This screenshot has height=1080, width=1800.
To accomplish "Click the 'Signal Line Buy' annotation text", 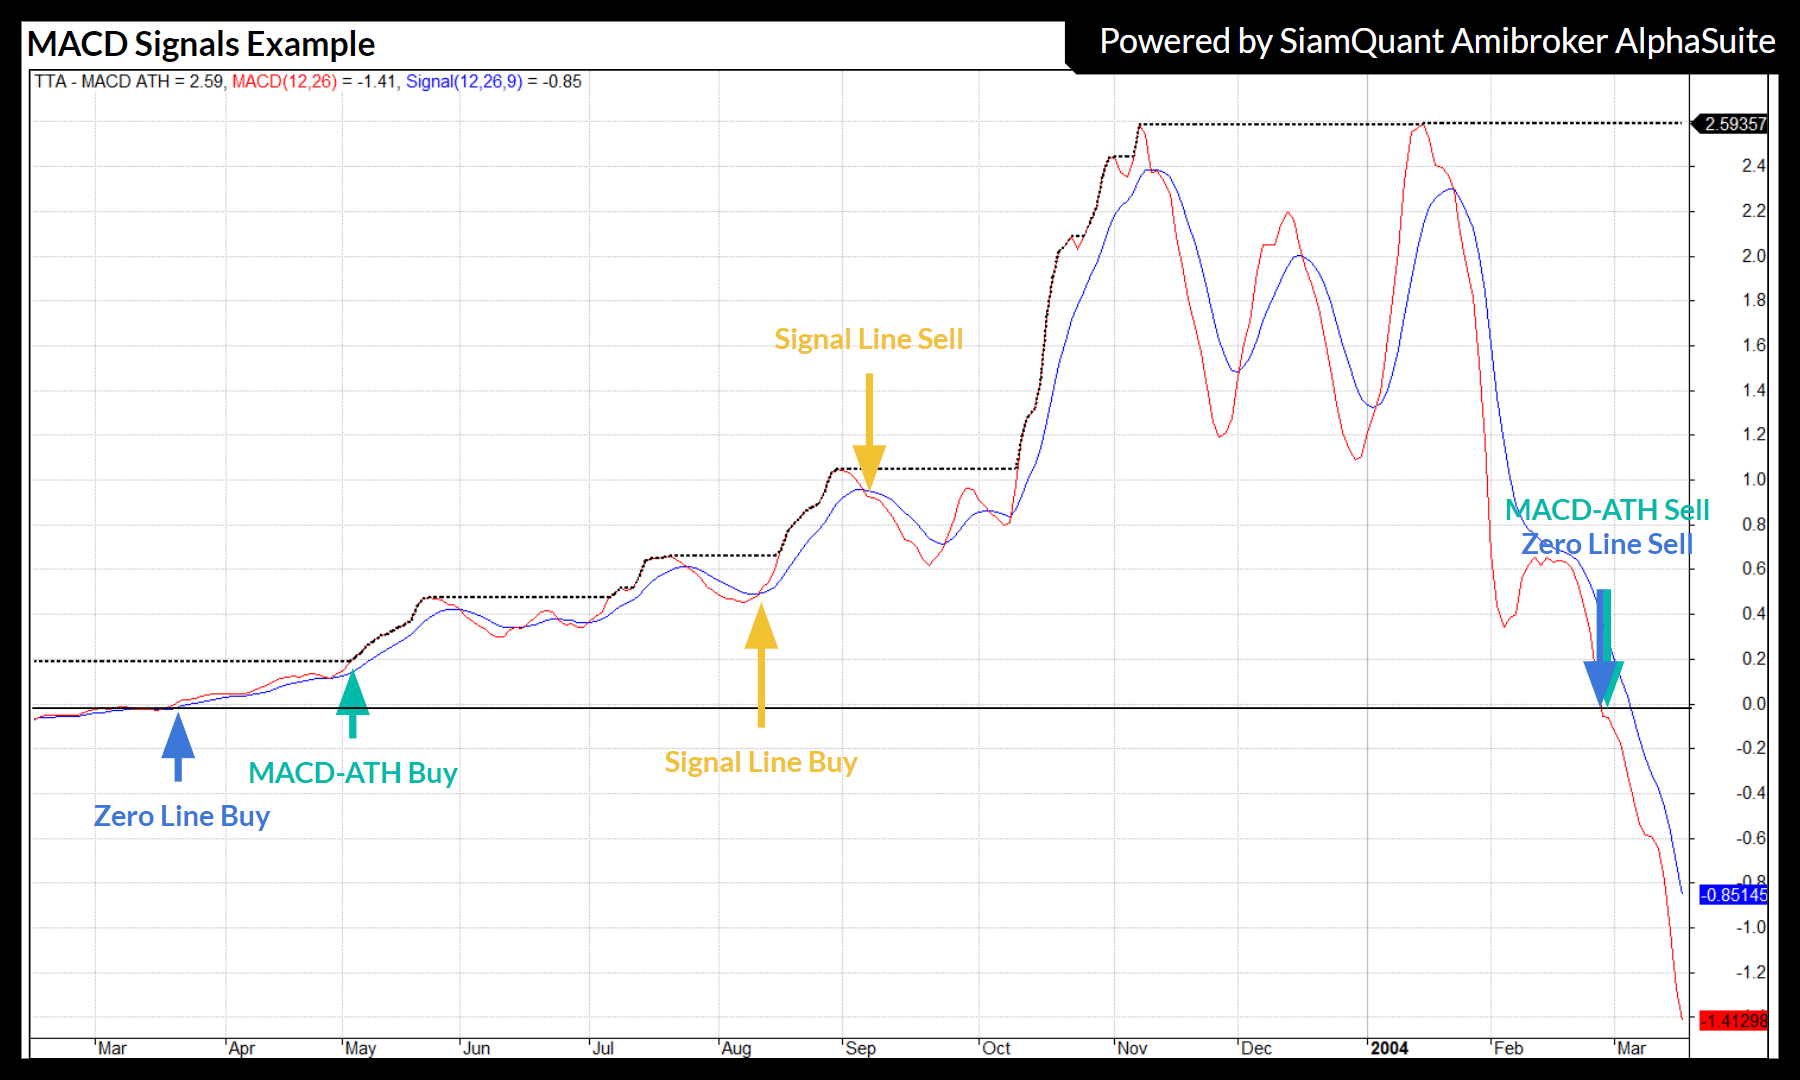I will 760,763.
